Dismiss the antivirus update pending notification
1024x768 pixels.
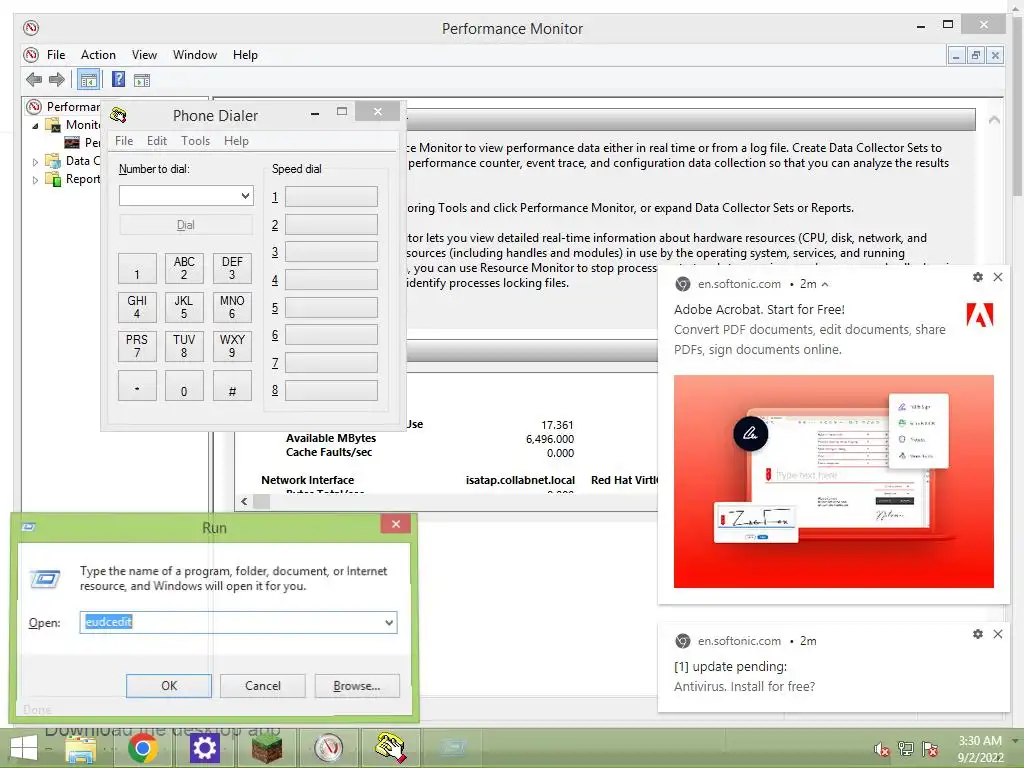coord(998,634)
